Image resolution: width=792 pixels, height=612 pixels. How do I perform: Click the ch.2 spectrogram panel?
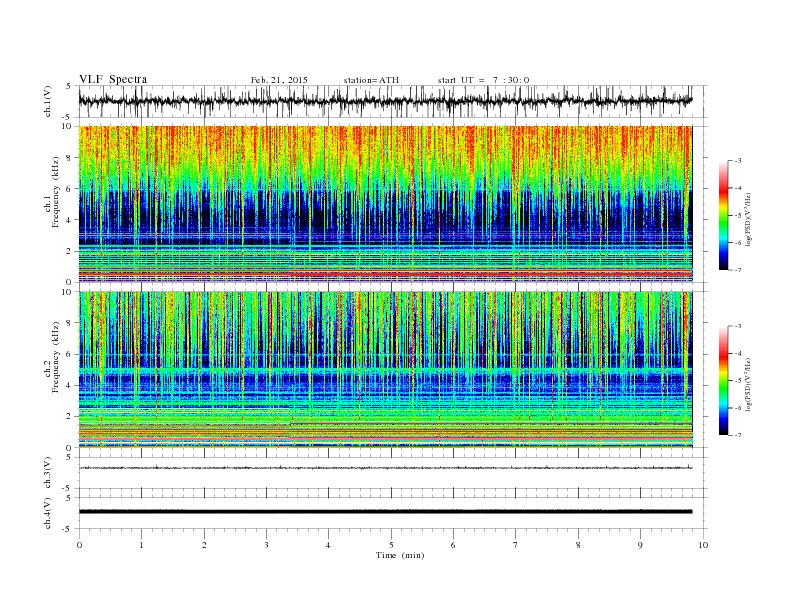tap(385, 369)
